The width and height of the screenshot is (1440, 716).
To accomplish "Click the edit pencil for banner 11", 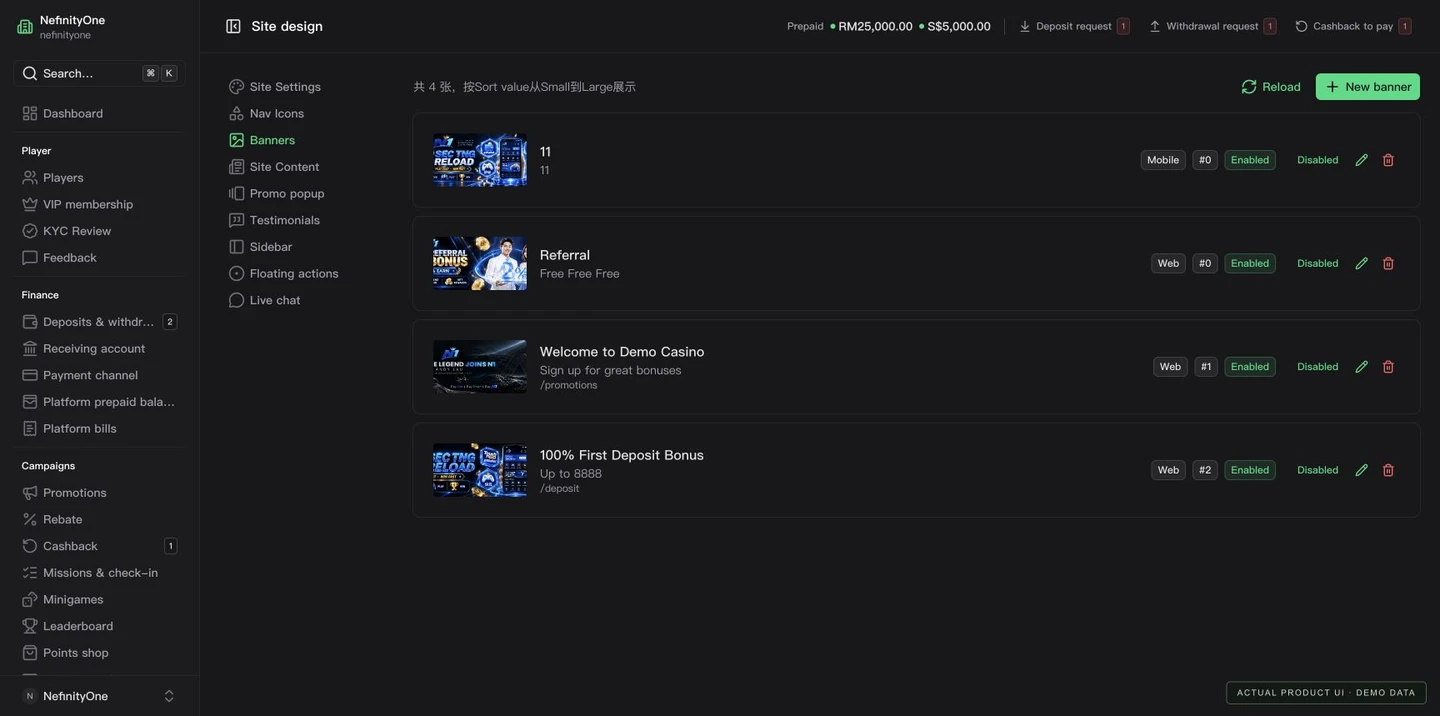I will point(1361,160).
